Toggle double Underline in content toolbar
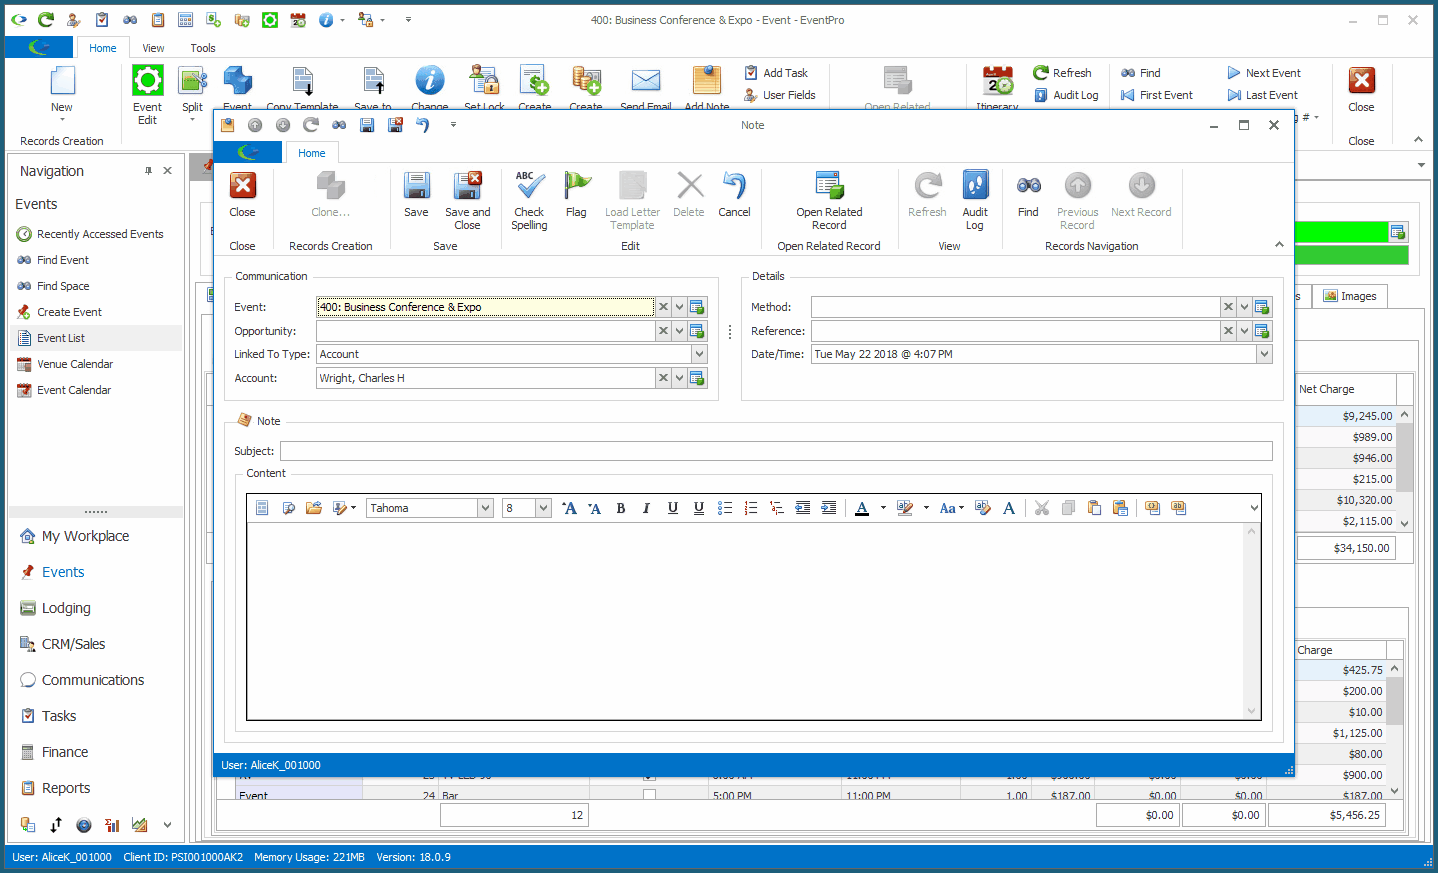The image size is (1438, 873). [699, 508]
